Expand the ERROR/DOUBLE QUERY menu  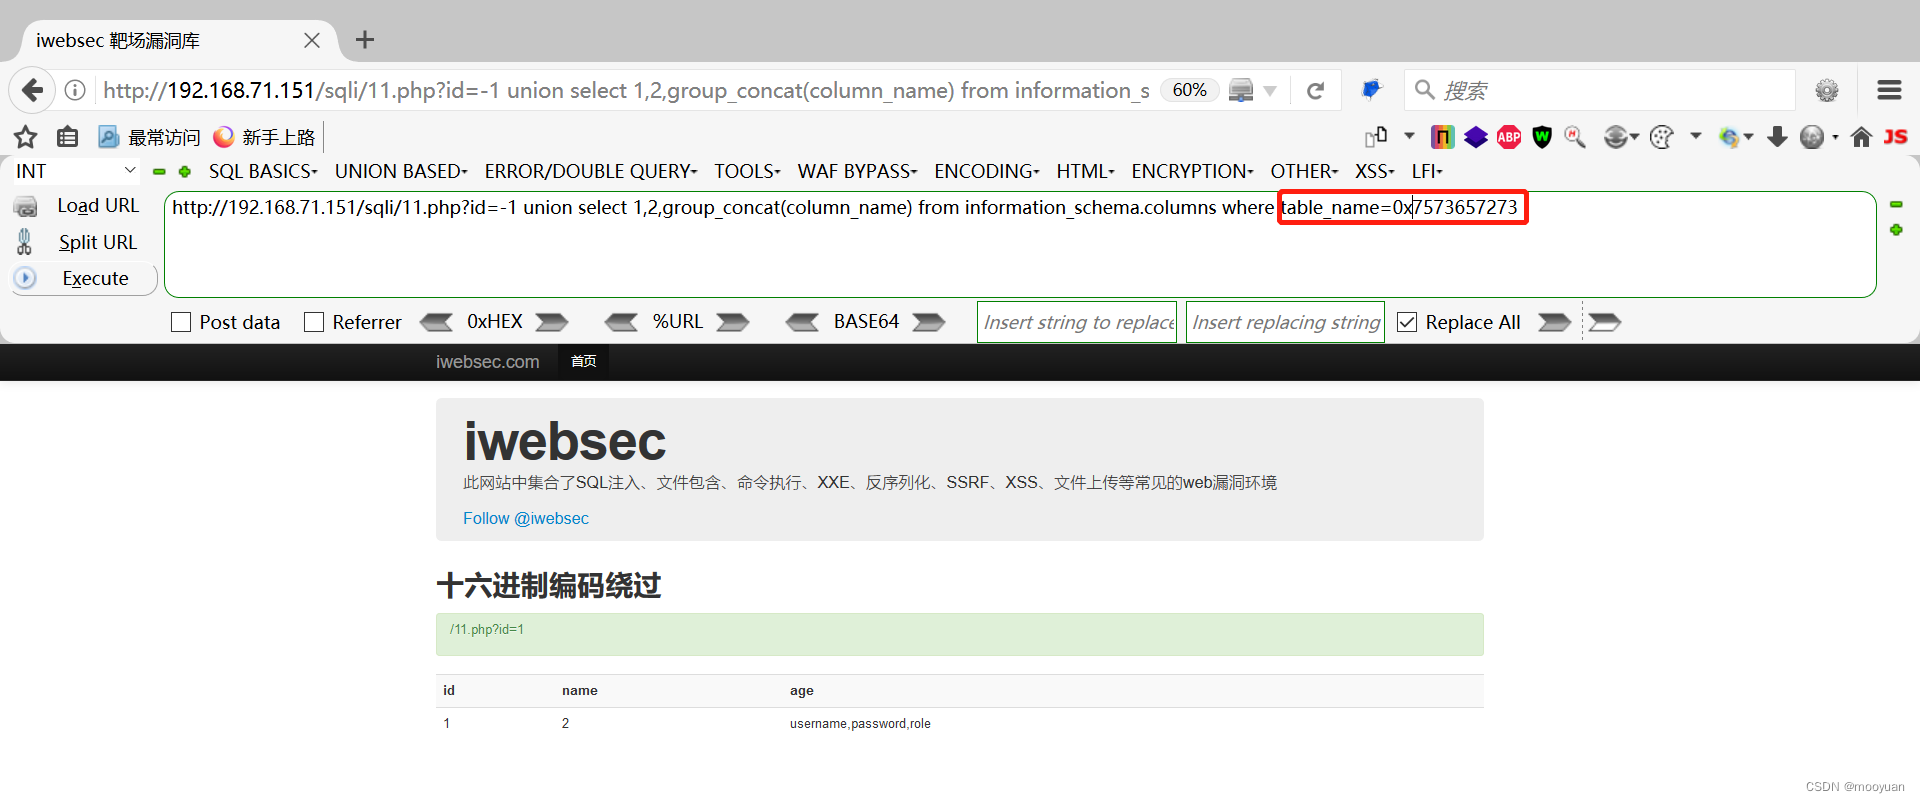[x=591, y=171]
